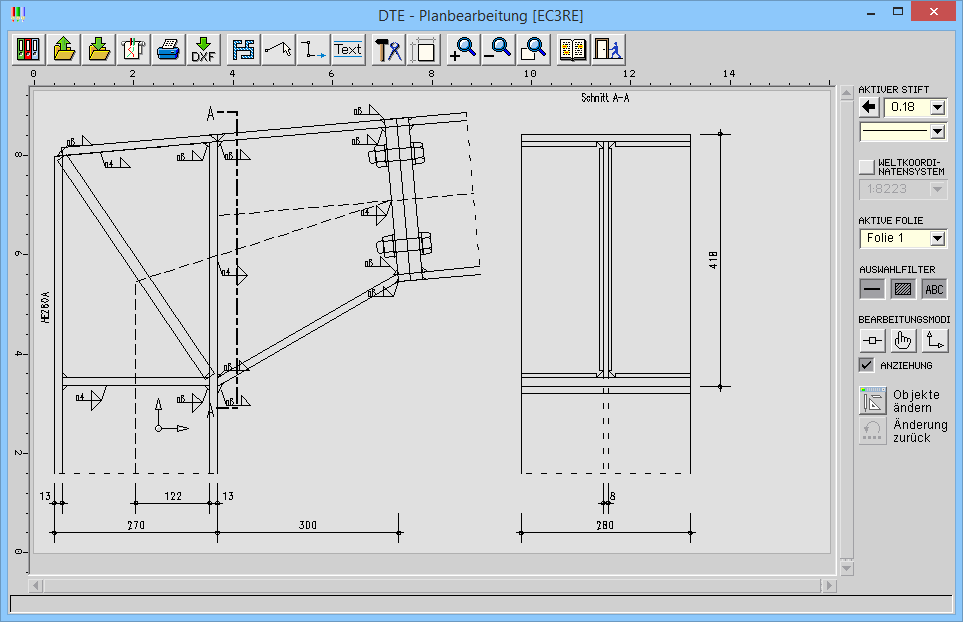Toggle the Anziehung checkbox
963x622 pixels.
coord(867,365)
